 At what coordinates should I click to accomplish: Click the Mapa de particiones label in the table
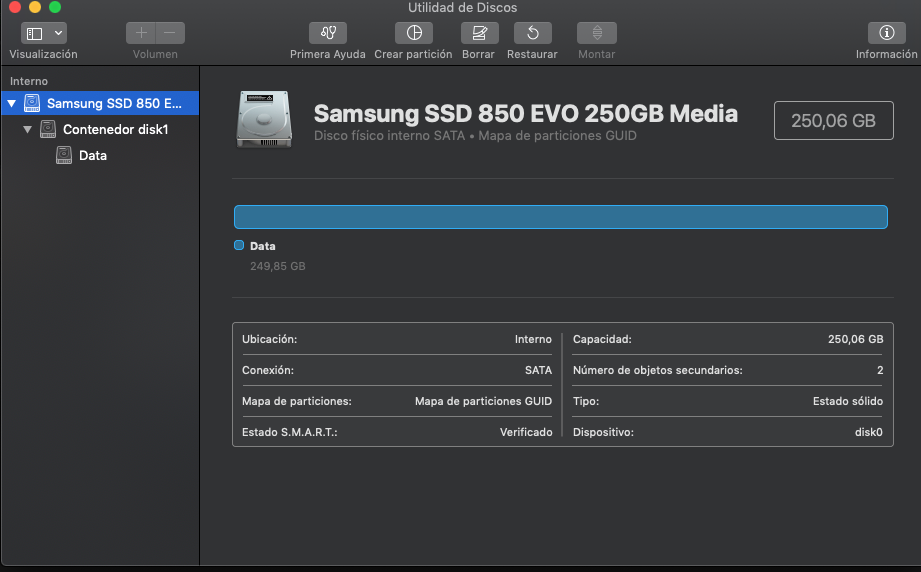297,401
